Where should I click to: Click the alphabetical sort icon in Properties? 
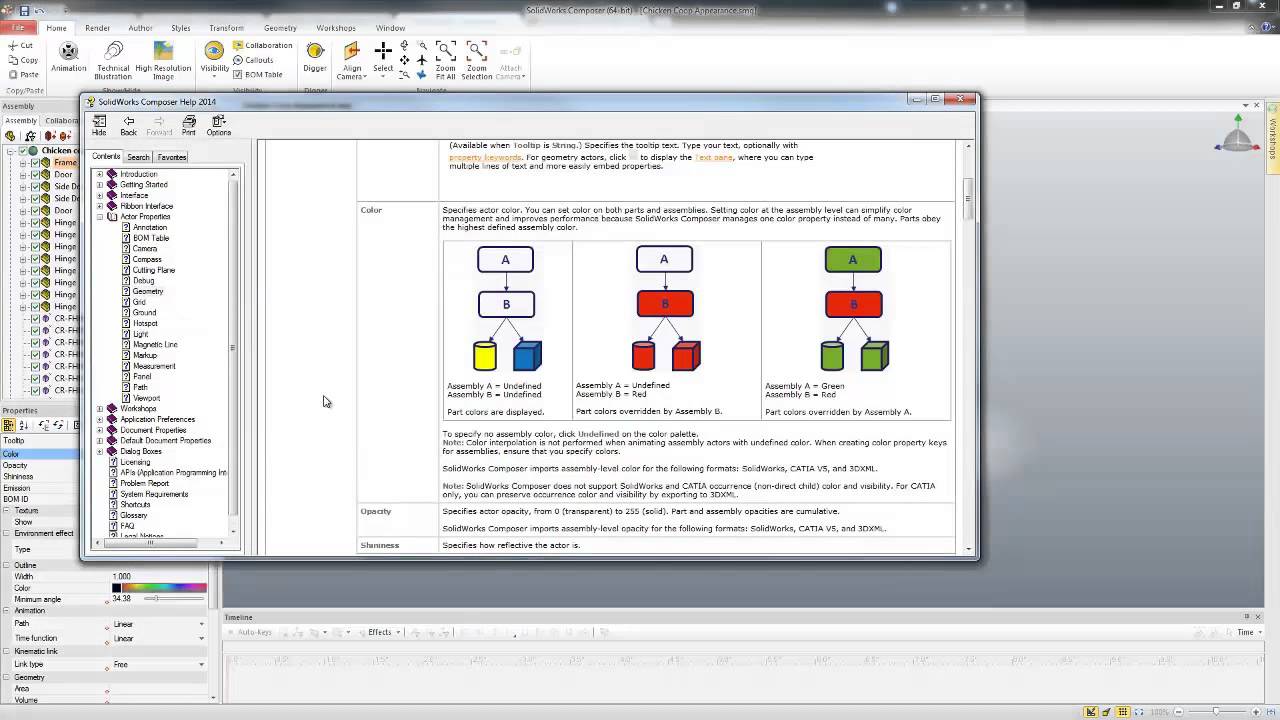click(24, 425)
